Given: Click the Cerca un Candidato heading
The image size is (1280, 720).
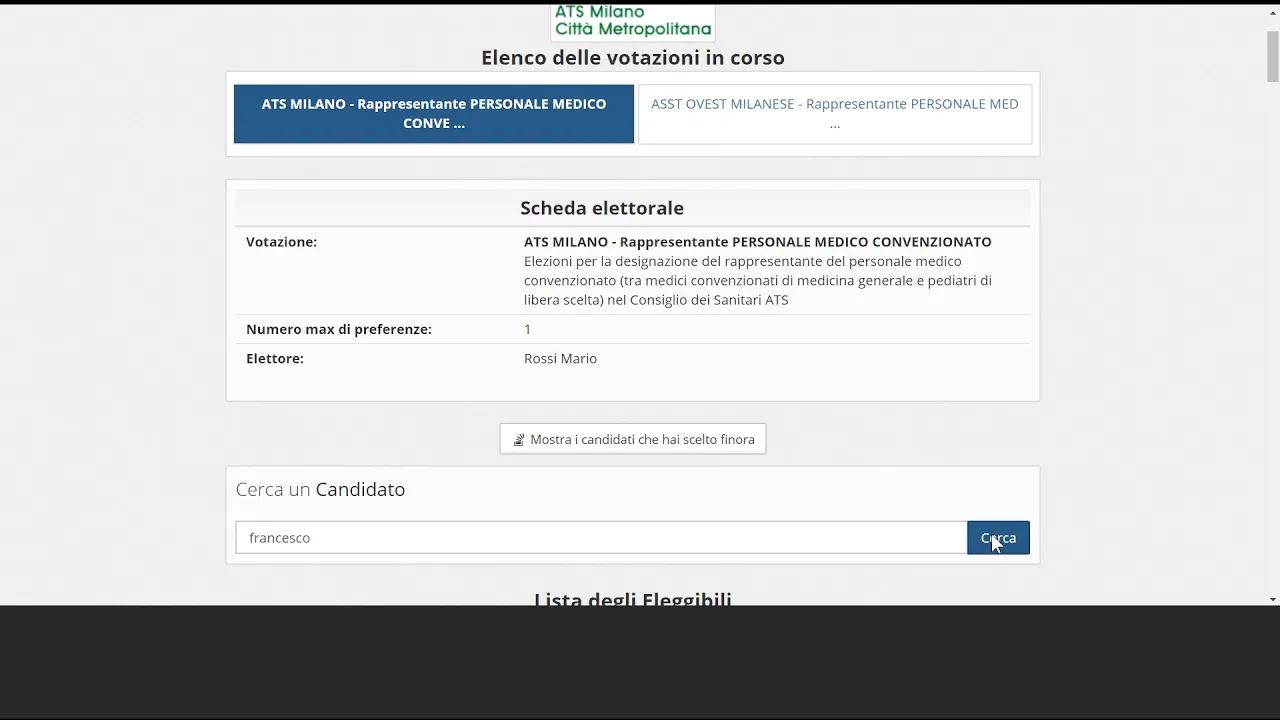Looking at the screenshot, I should (320, 489).
